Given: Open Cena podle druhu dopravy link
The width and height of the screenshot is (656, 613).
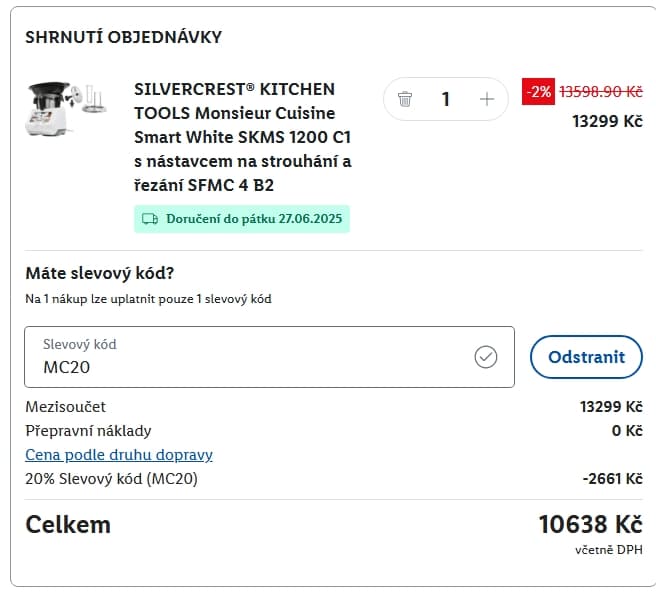Looking at the screenshot, I should click(x=119, y=455).
